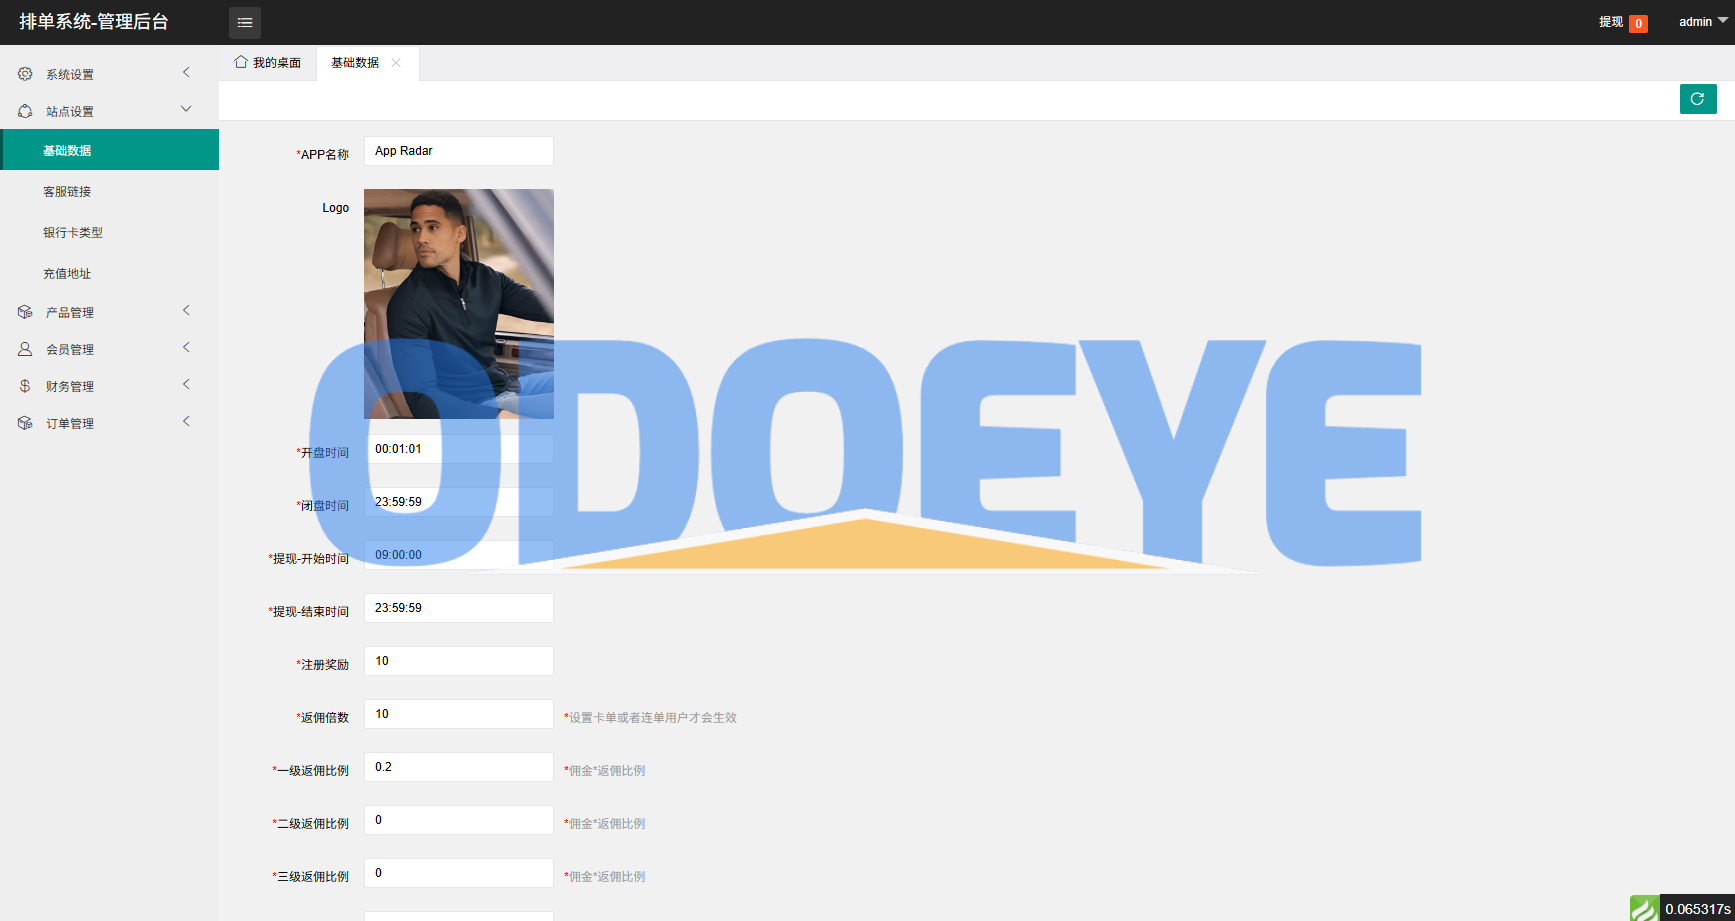Click the 产品管理 cube icon
Image resolution: width=1735 pixels, height=921 pixels.
click(25, 312)
